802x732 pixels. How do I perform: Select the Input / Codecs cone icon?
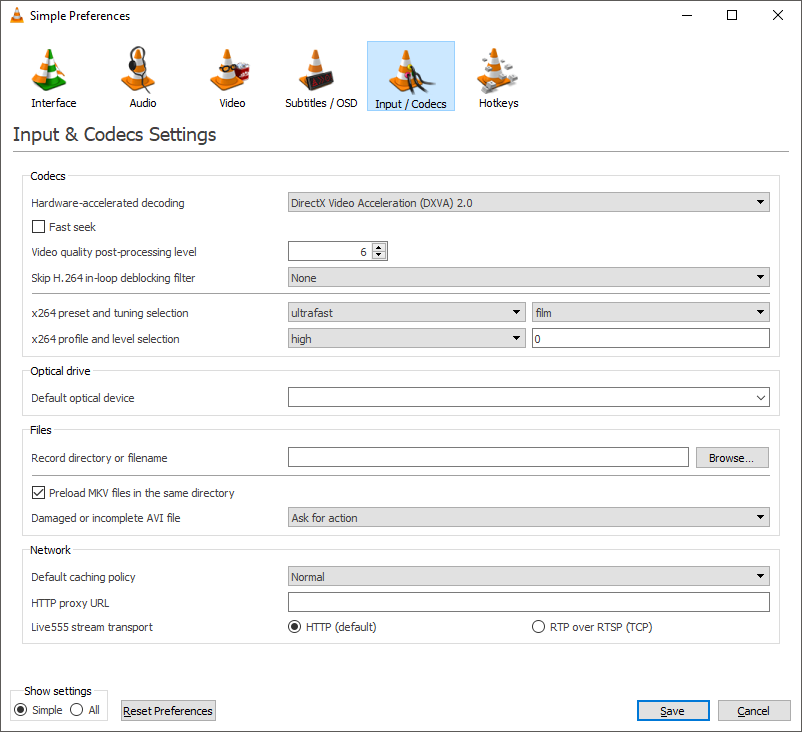(x=411, y=72)
